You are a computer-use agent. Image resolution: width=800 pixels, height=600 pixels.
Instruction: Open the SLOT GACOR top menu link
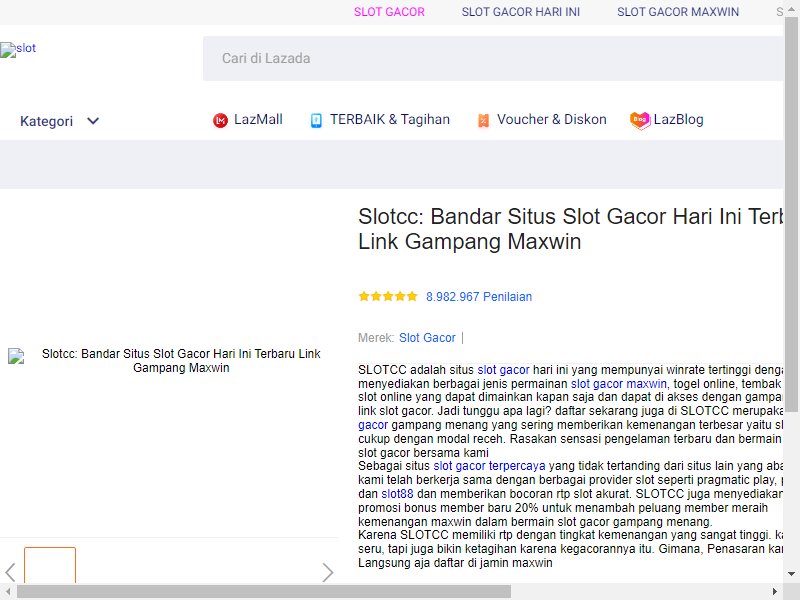pyautogui.click(x=389, y=12)
